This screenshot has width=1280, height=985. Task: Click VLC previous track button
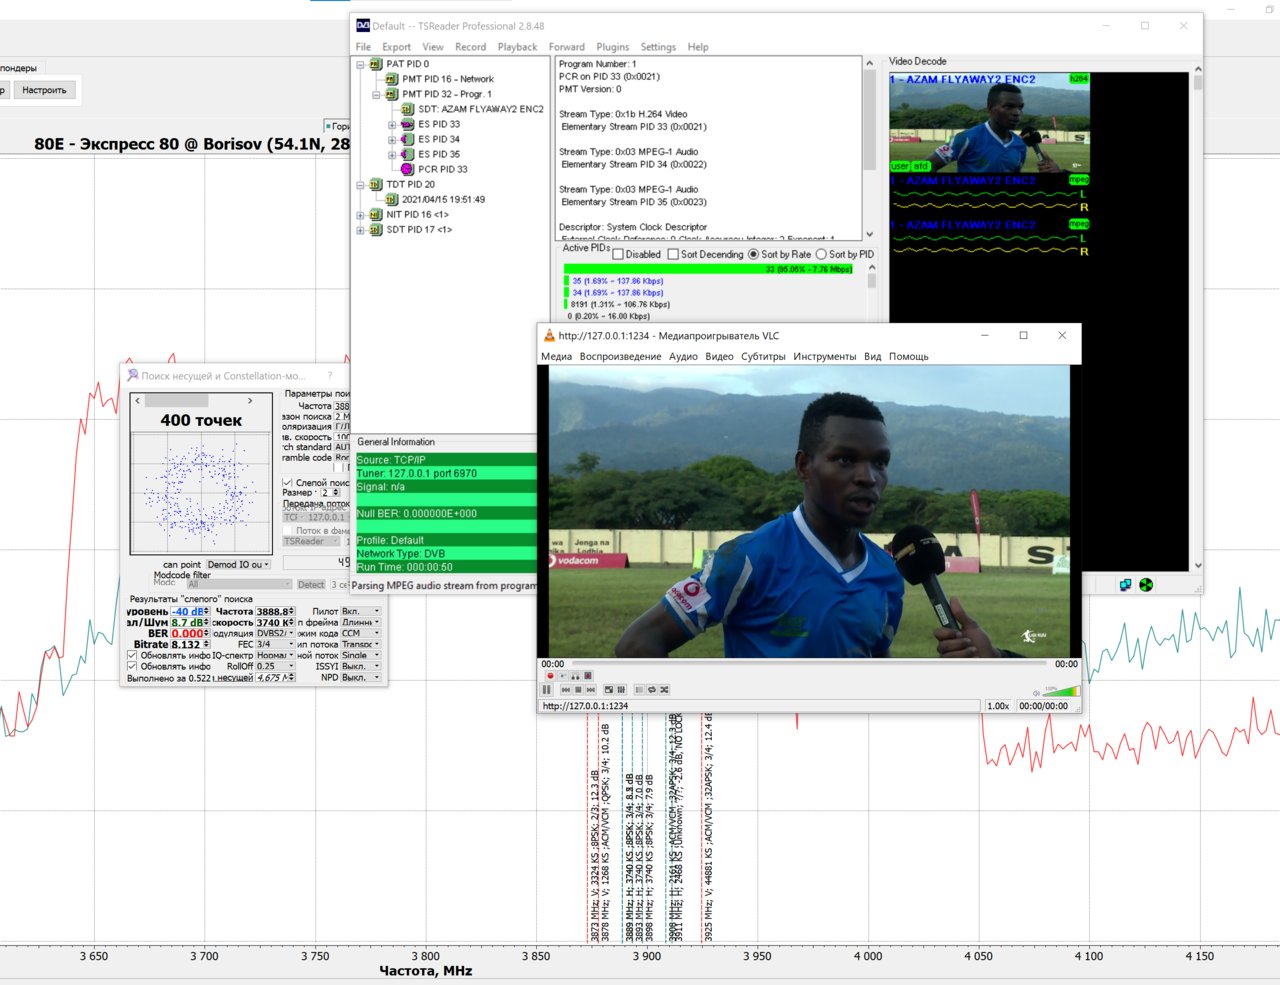pyautogui.click(x=566, y=690)
